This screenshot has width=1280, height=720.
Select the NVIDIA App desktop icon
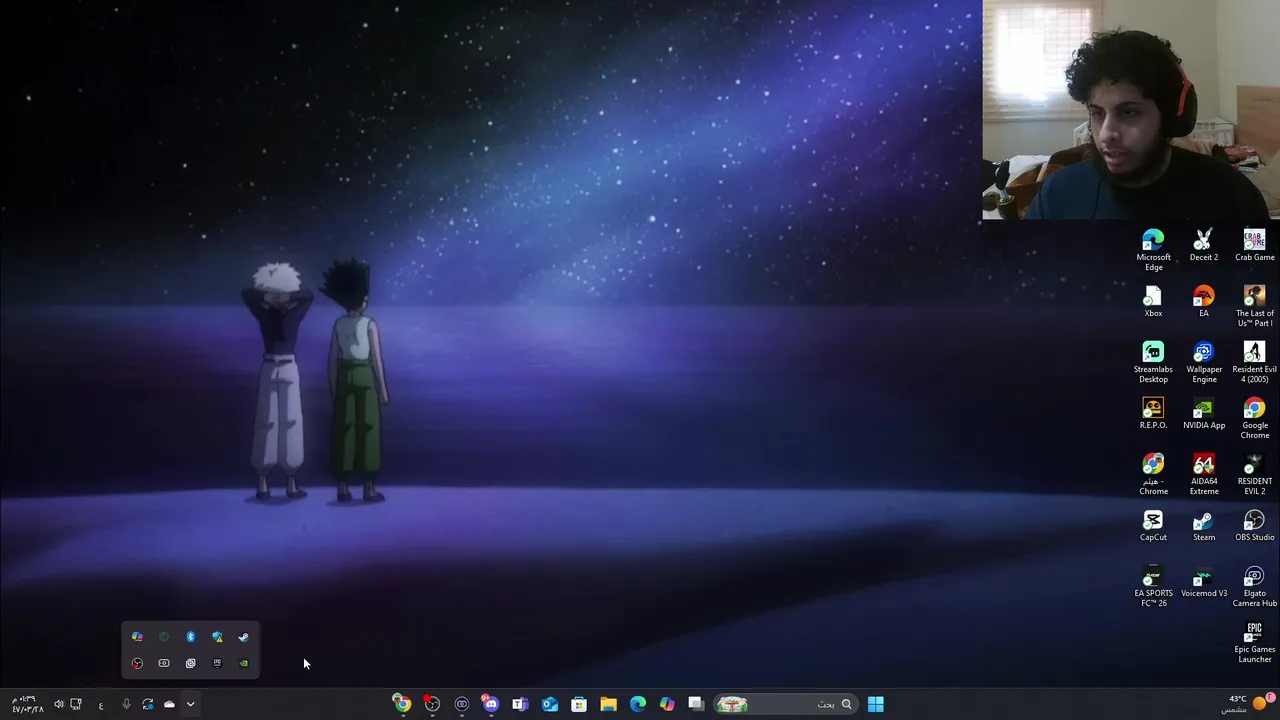point(1204,413)
